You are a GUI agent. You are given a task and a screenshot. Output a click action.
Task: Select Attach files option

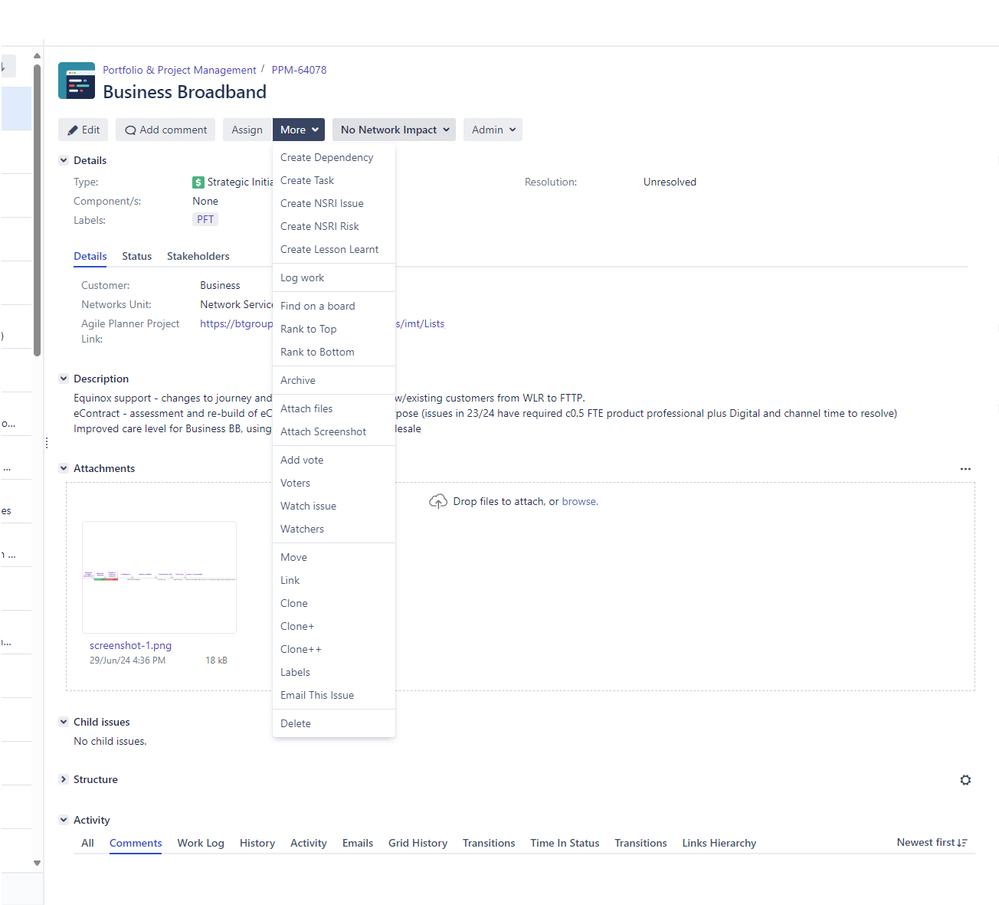coord(334,409)
